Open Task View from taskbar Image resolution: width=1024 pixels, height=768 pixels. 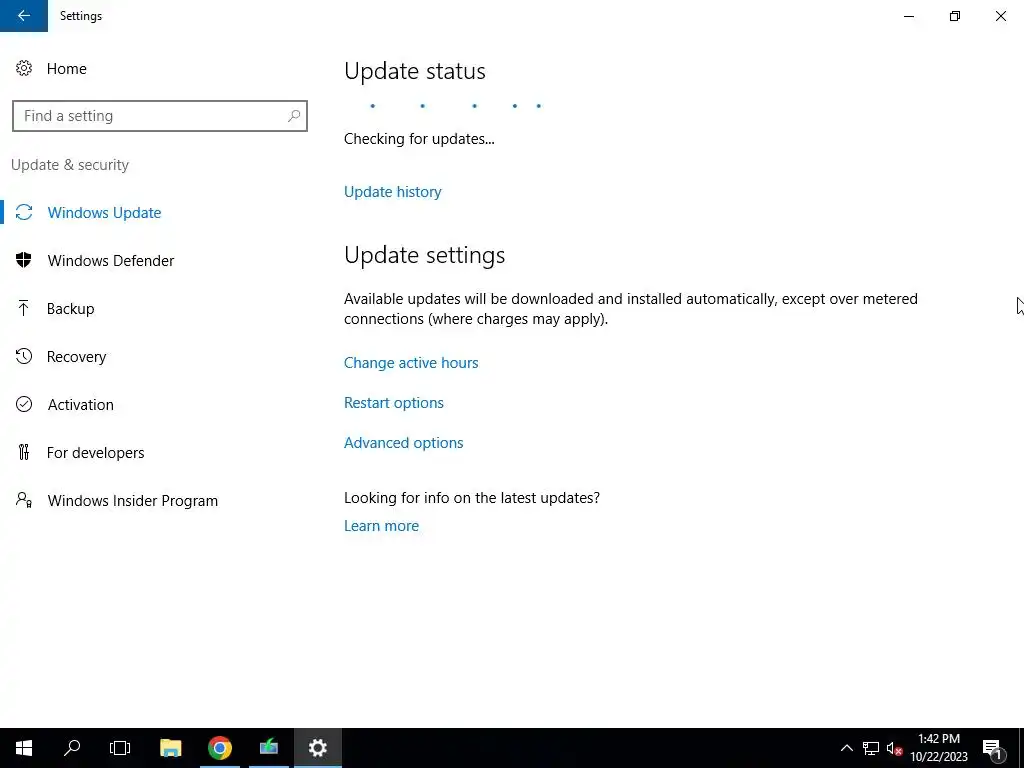[120, 748]
